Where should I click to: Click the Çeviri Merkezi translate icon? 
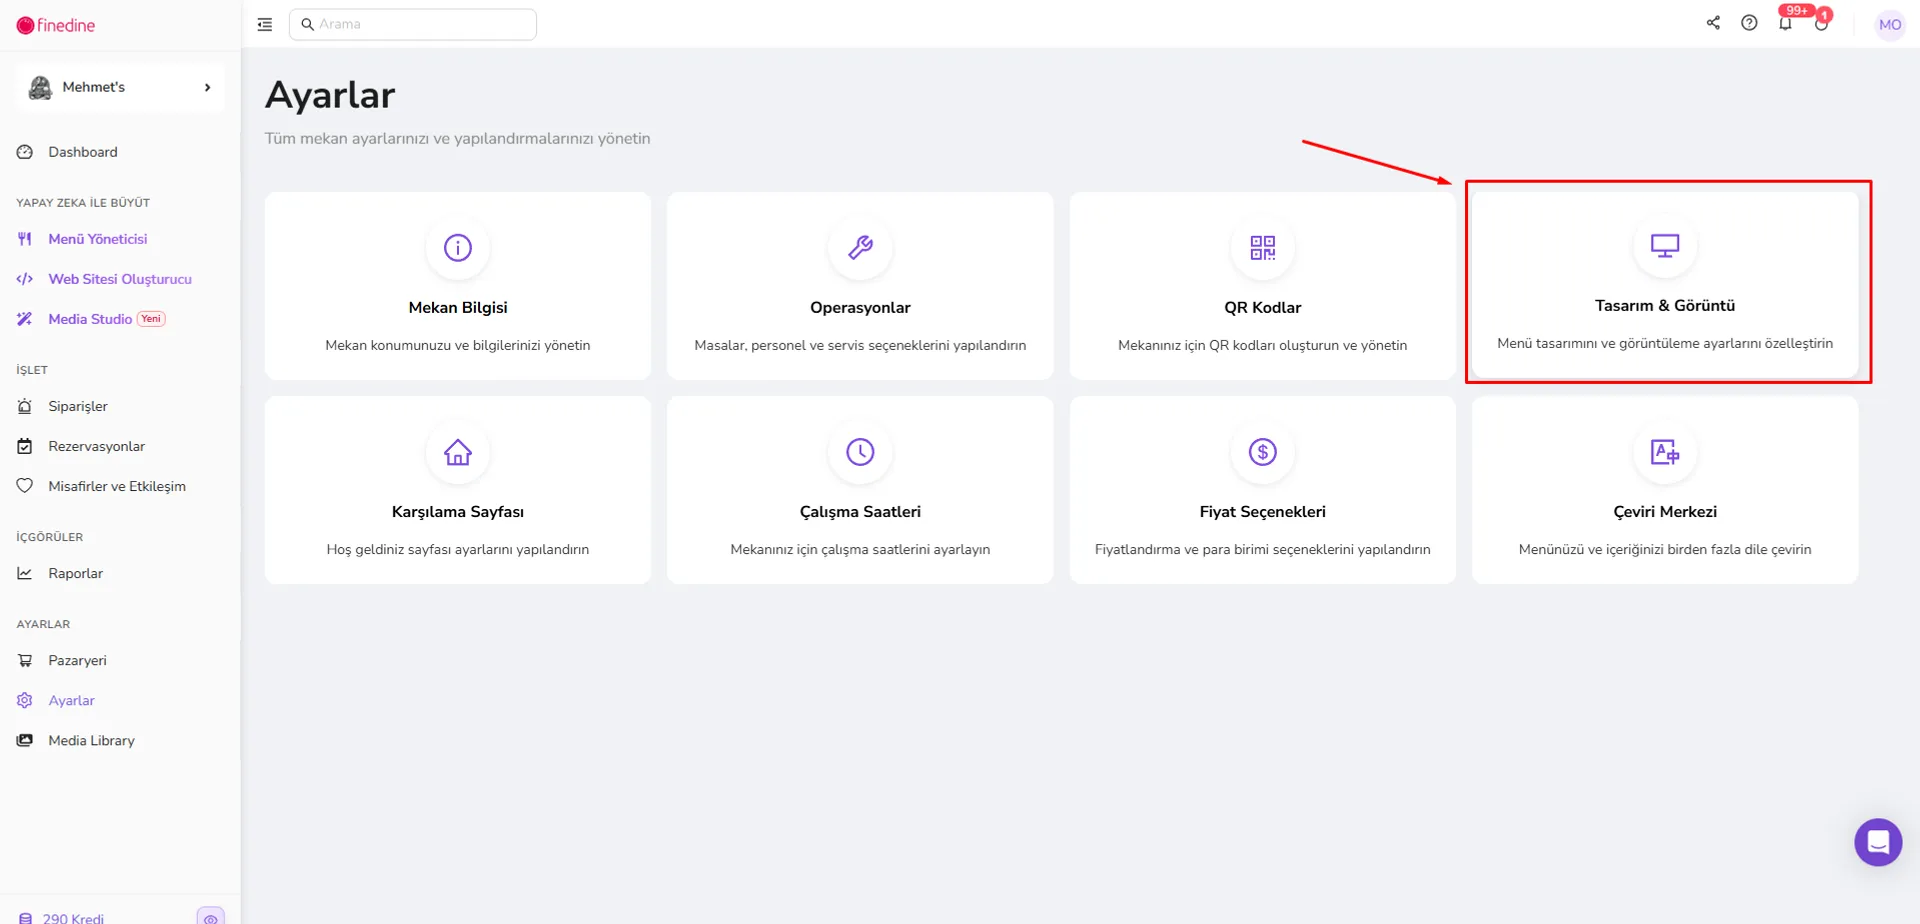1664,451
